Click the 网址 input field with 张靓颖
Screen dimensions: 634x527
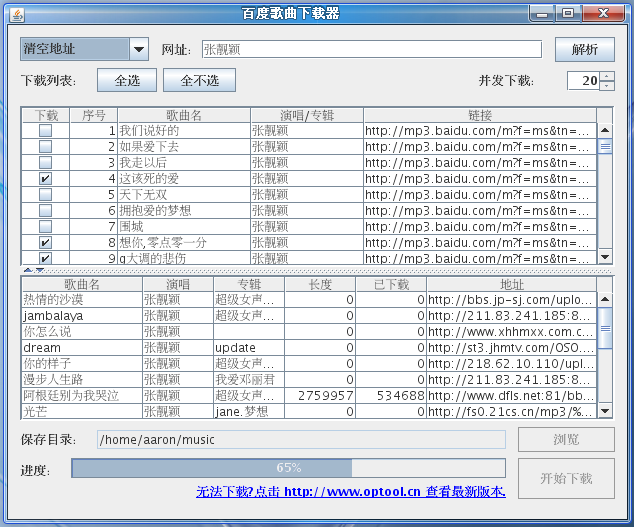tap(372, 49)
